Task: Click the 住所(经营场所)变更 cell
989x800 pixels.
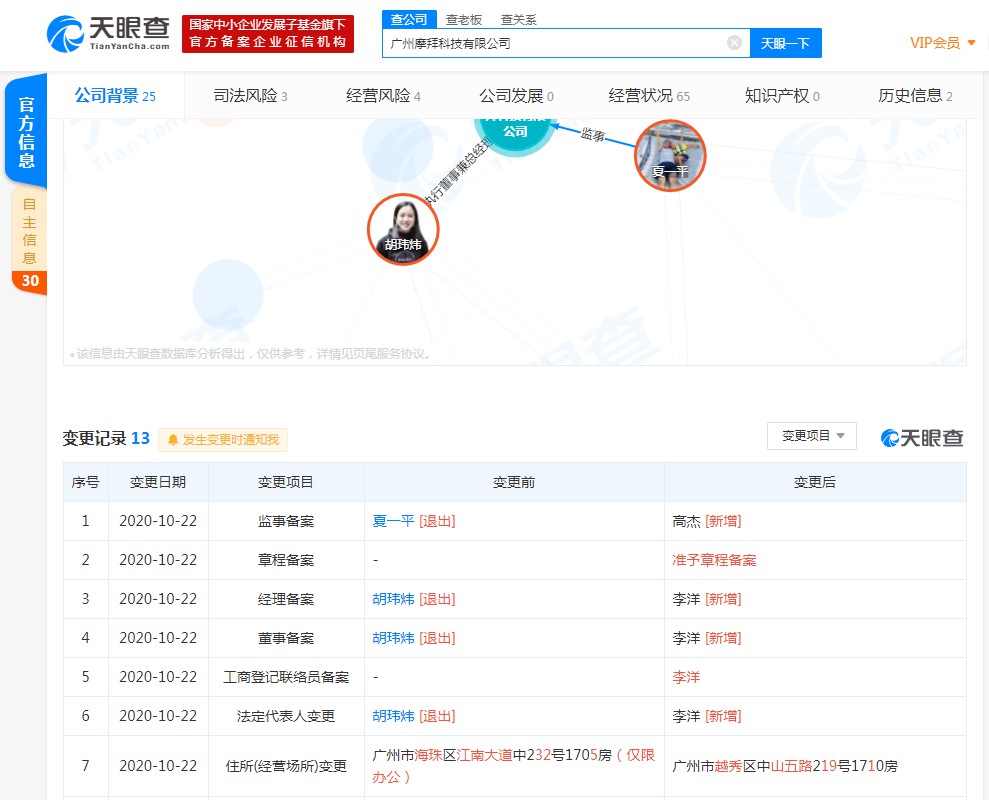Action: point(286,766)
